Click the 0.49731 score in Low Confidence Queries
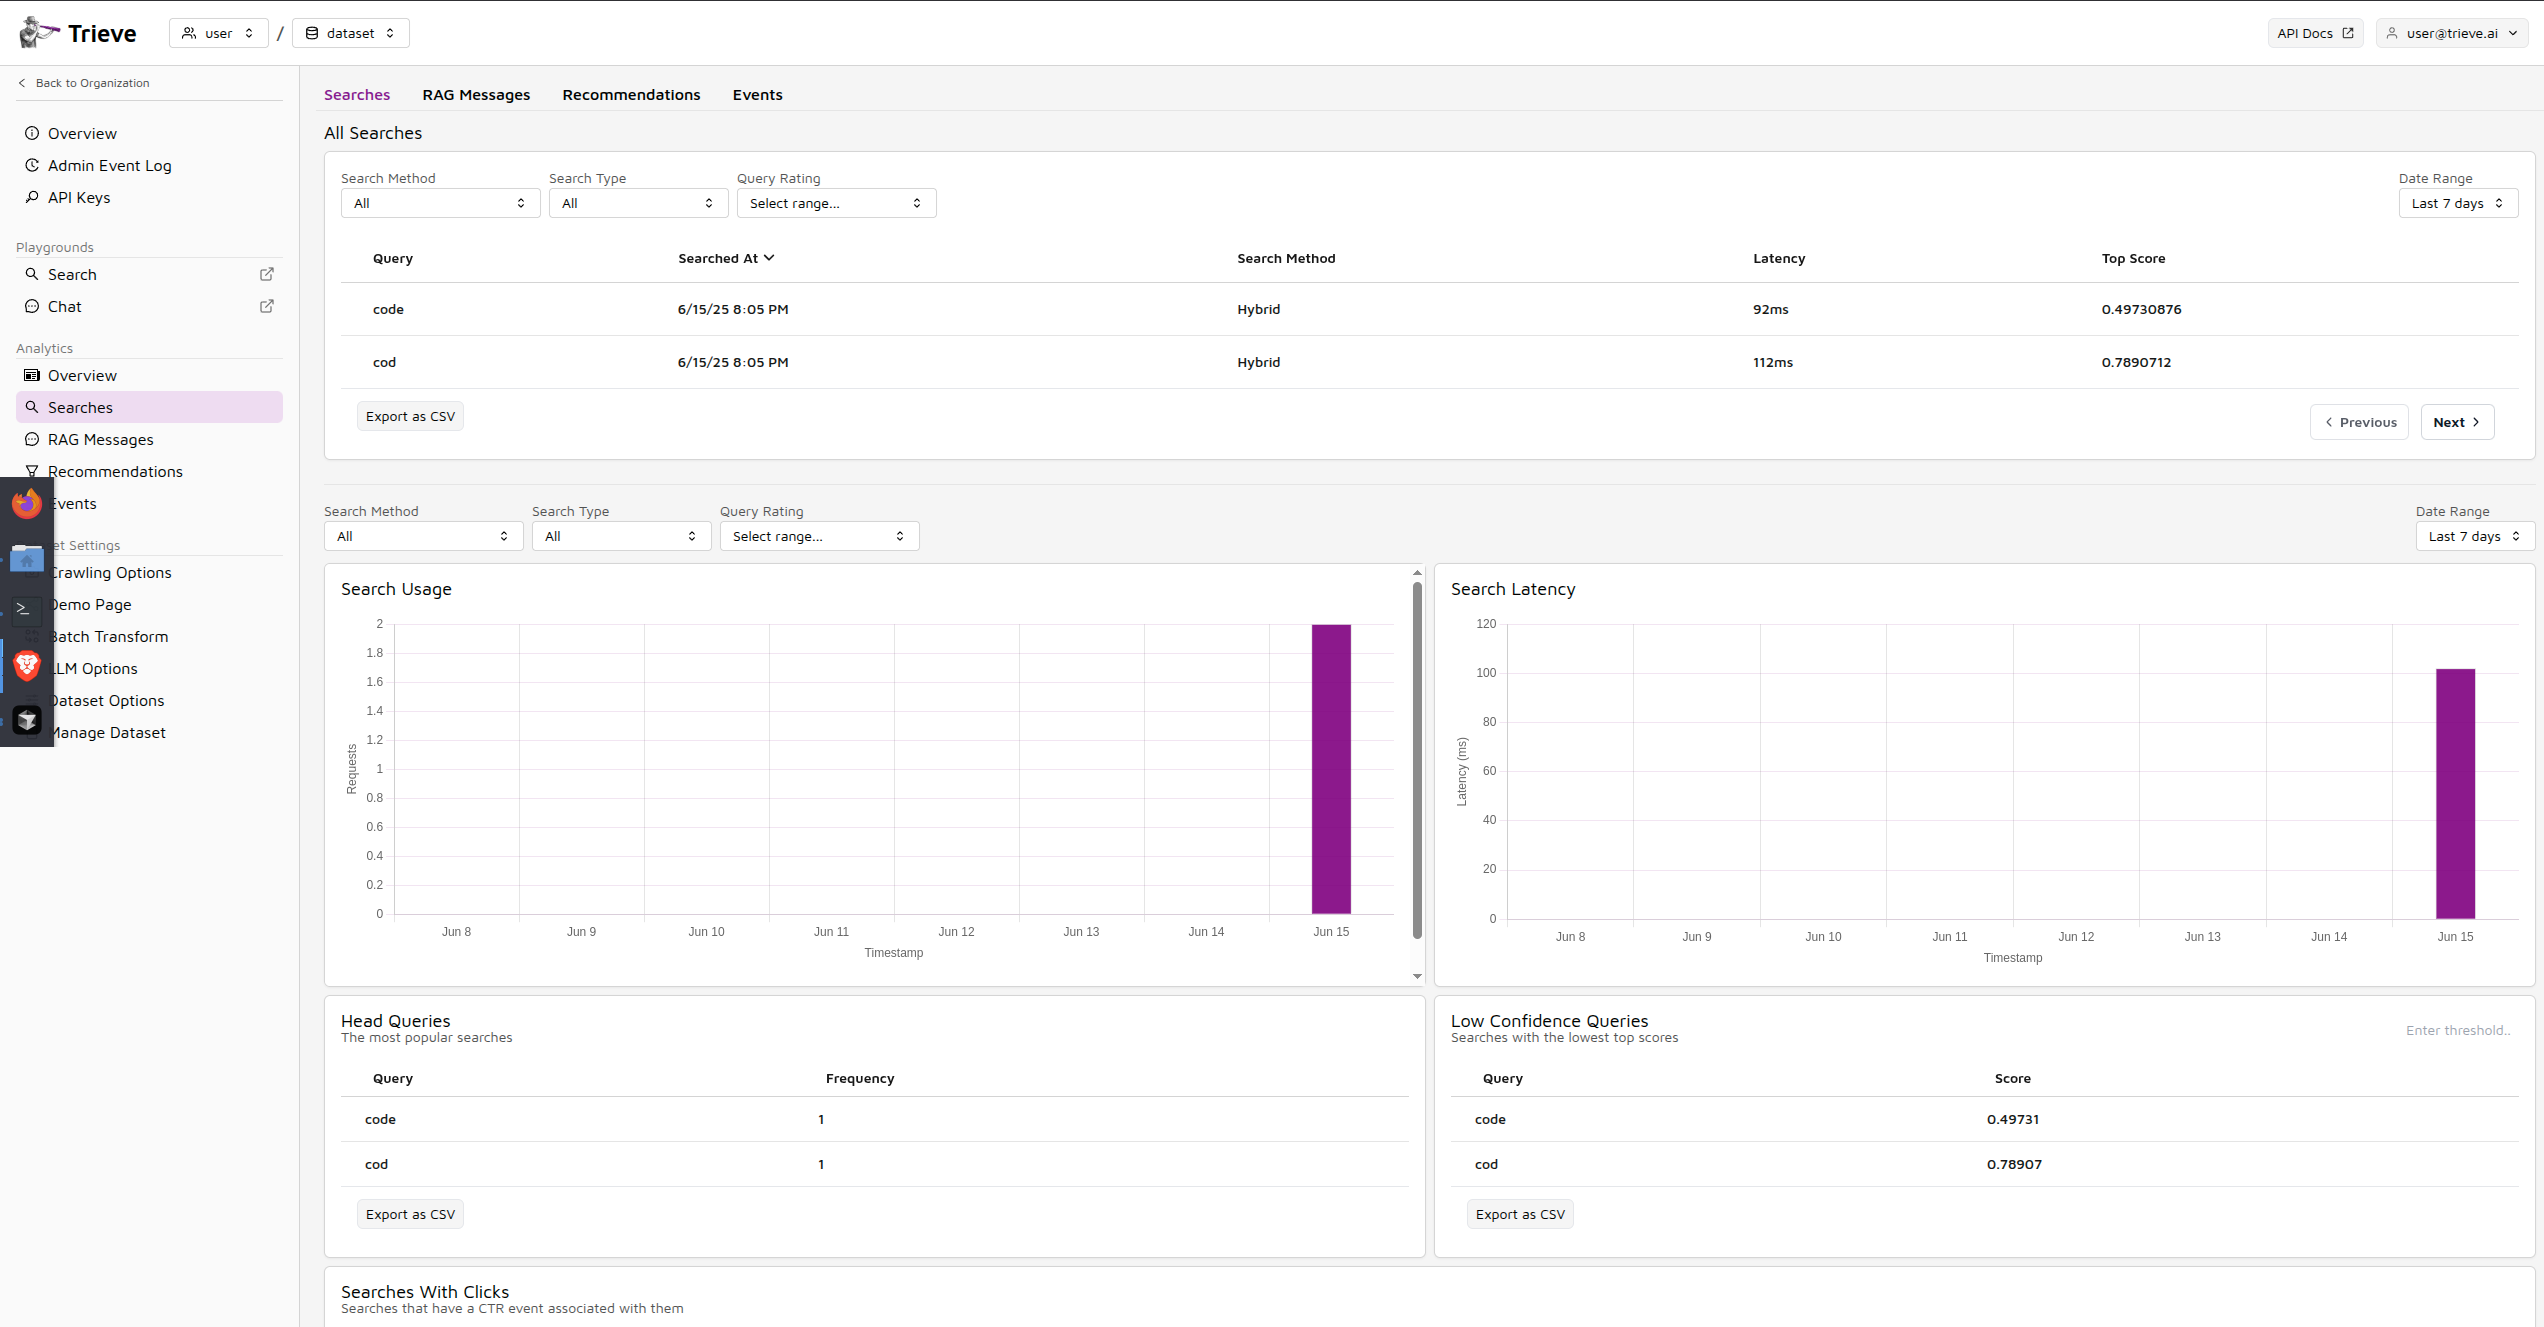The image size is (2544, 1327). (x=2012, y=1119)
